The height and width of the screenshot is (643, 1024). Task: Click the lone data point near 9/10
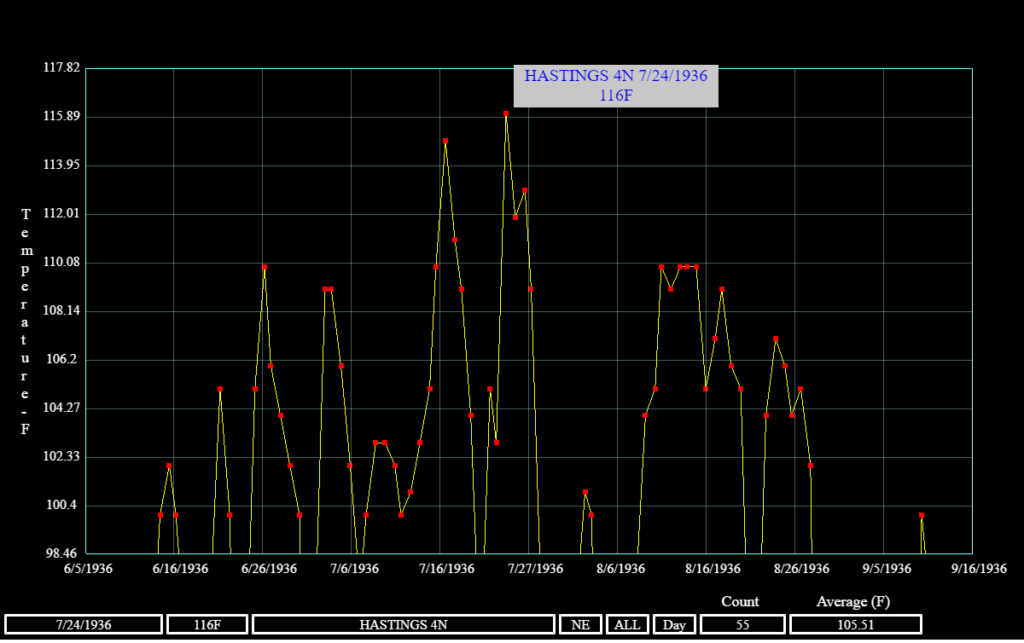coord(921,516)
